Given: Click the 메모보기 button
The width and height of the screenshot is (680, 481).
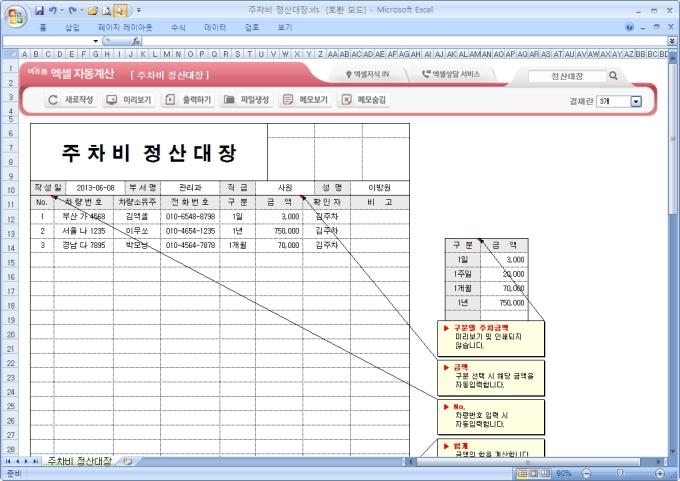Looking at the screenshot, I should coord(306,100).
